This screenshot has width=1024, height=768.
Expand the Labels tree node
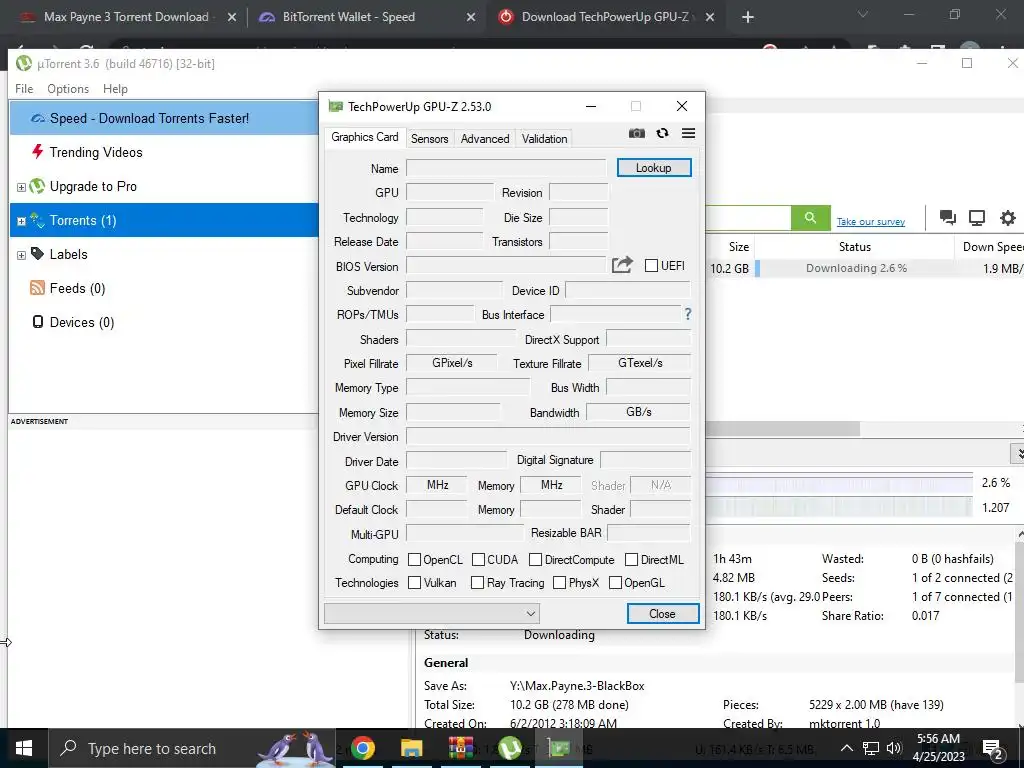21,255
